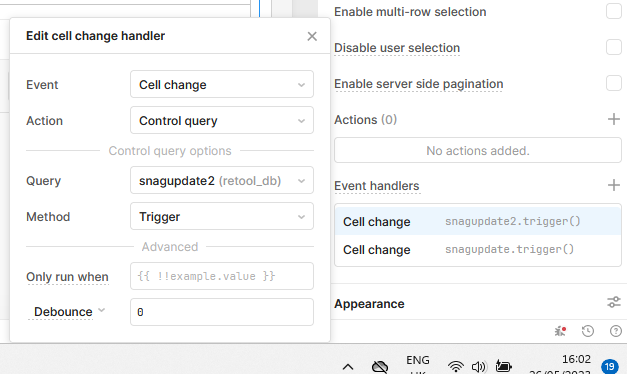This screenshot has height=374, width=627.
Task: Add a new event handler with plus icon
Action: (613, 185)
